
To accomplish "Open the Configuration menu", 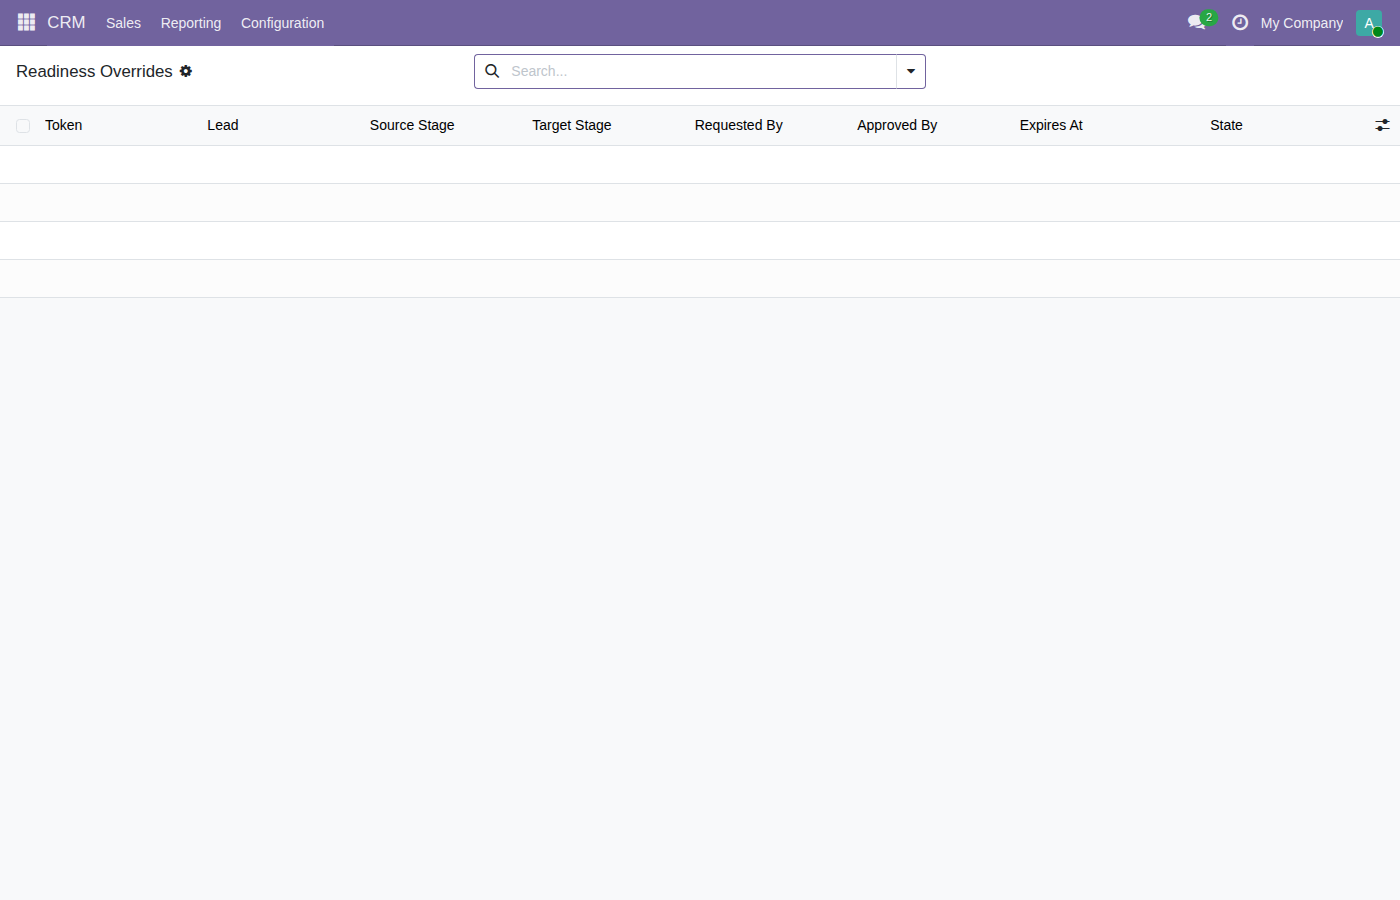I will pos(282,23).
